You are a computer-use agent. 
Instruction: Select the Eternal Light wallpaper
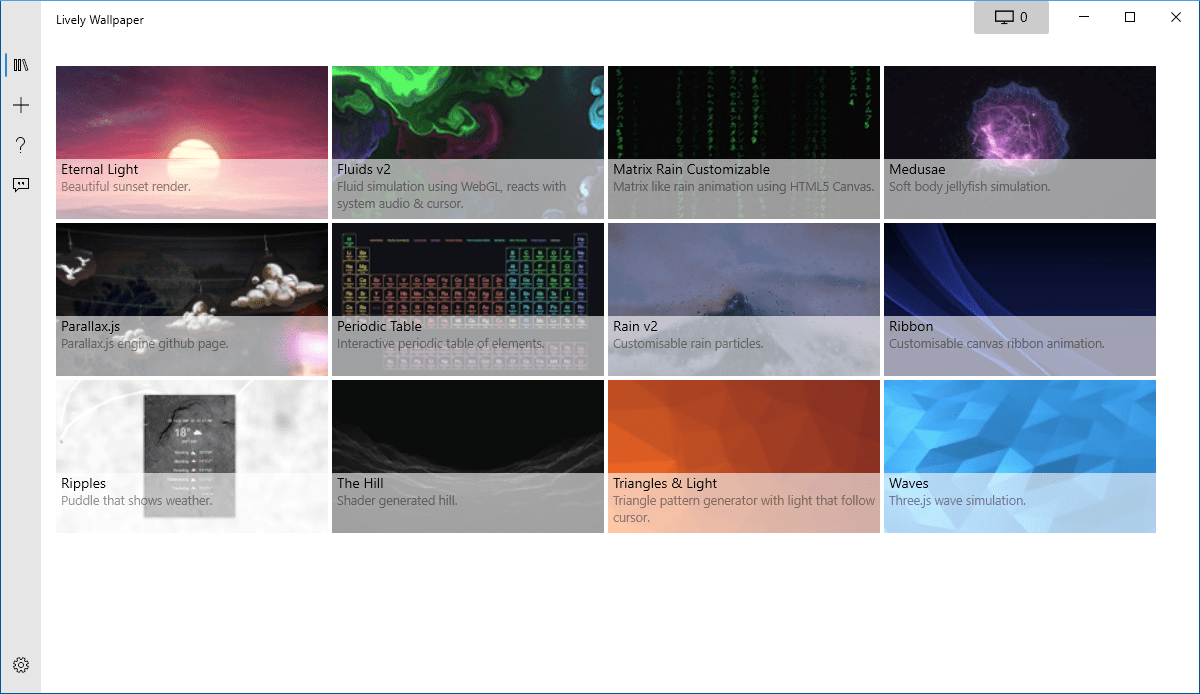tap(192, 142)
